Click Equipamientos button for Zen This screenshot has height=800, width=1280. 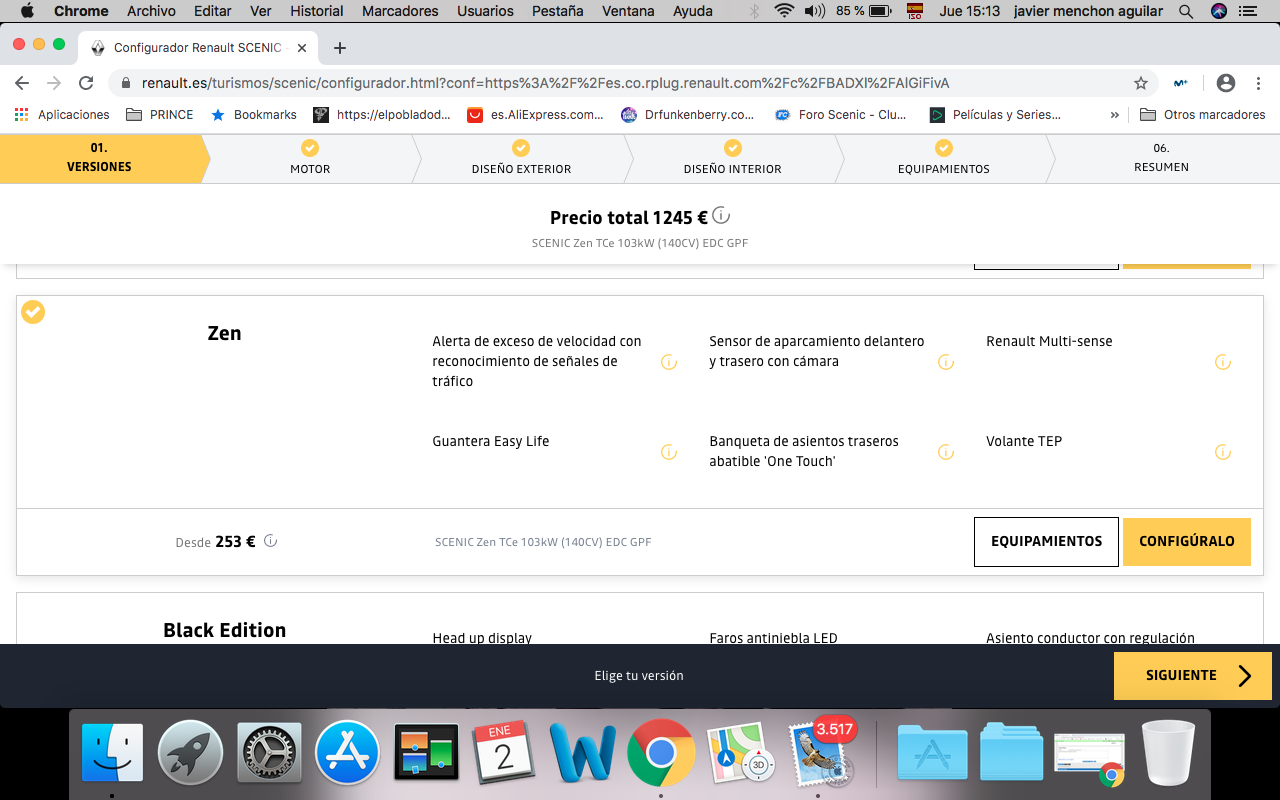point(1046,541)
